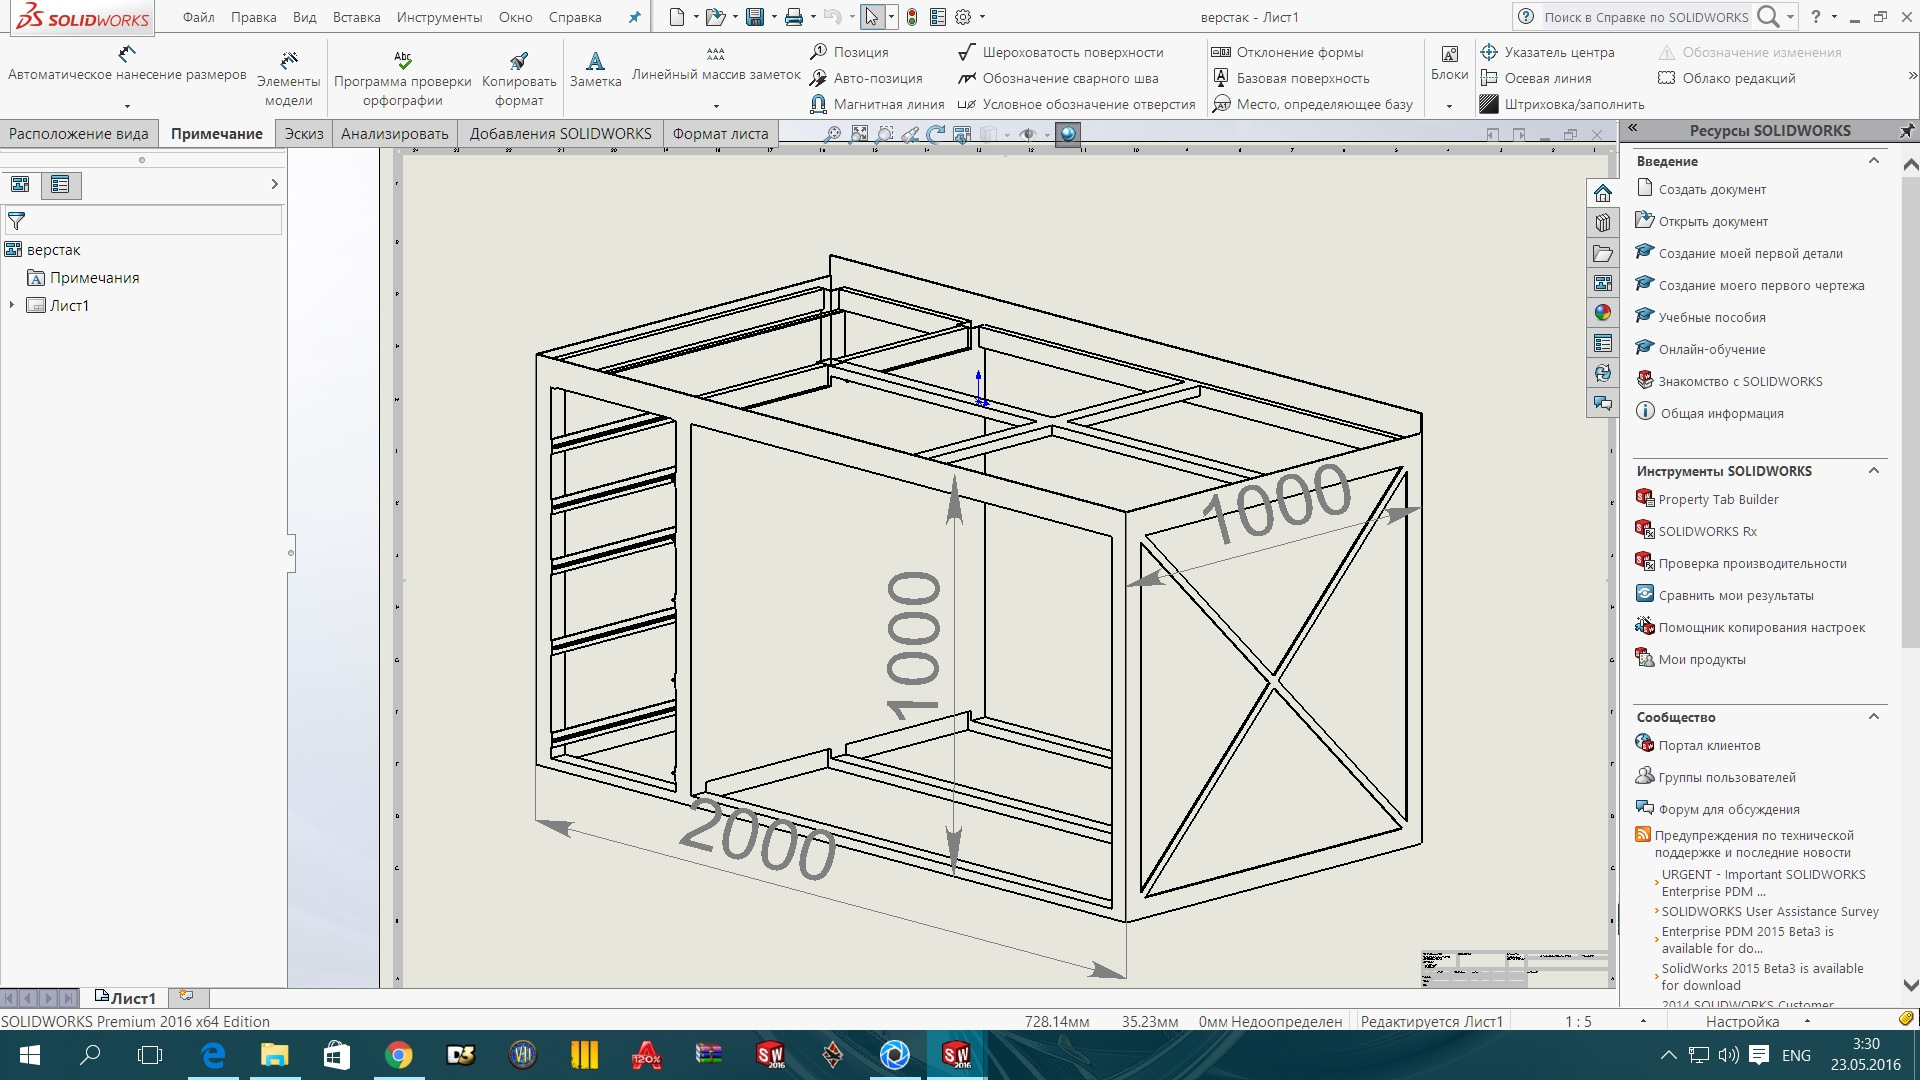Expand the Примечания node in tree
This screenshot has height=1080, width=1920.
tap(9, 277)
